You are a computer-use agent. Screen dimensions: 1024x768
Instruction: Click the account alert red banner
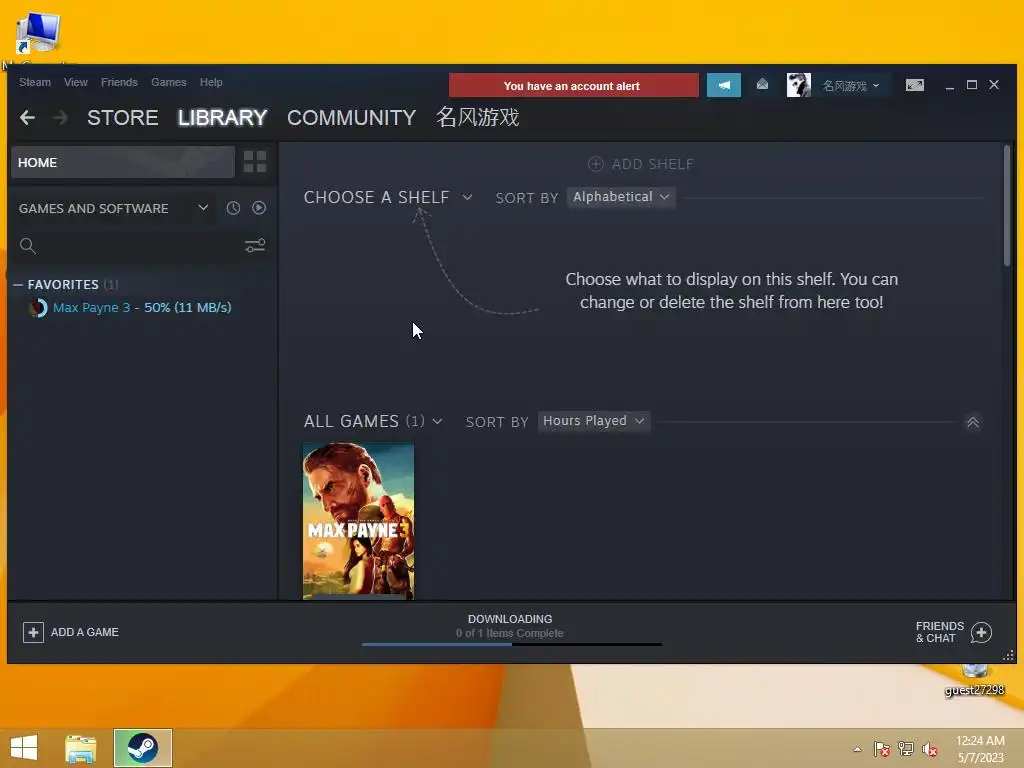pyautogui.click(x=573, y=86)
